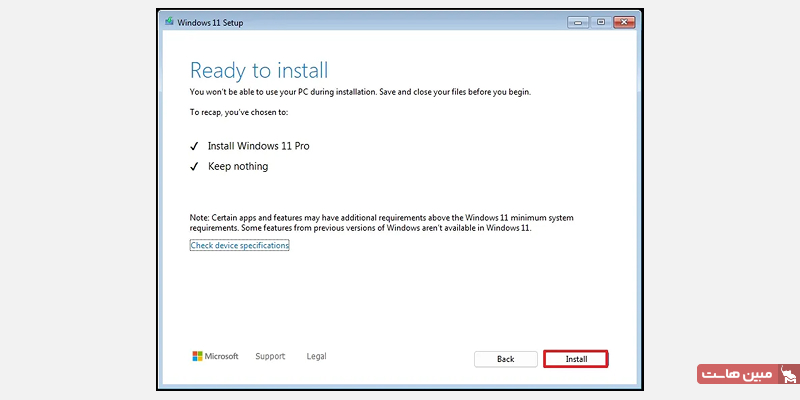The width and height of the screenshot is (800, 400).
Task: Click the 'Keep nothing' text
Action: (x=238, y=166)
